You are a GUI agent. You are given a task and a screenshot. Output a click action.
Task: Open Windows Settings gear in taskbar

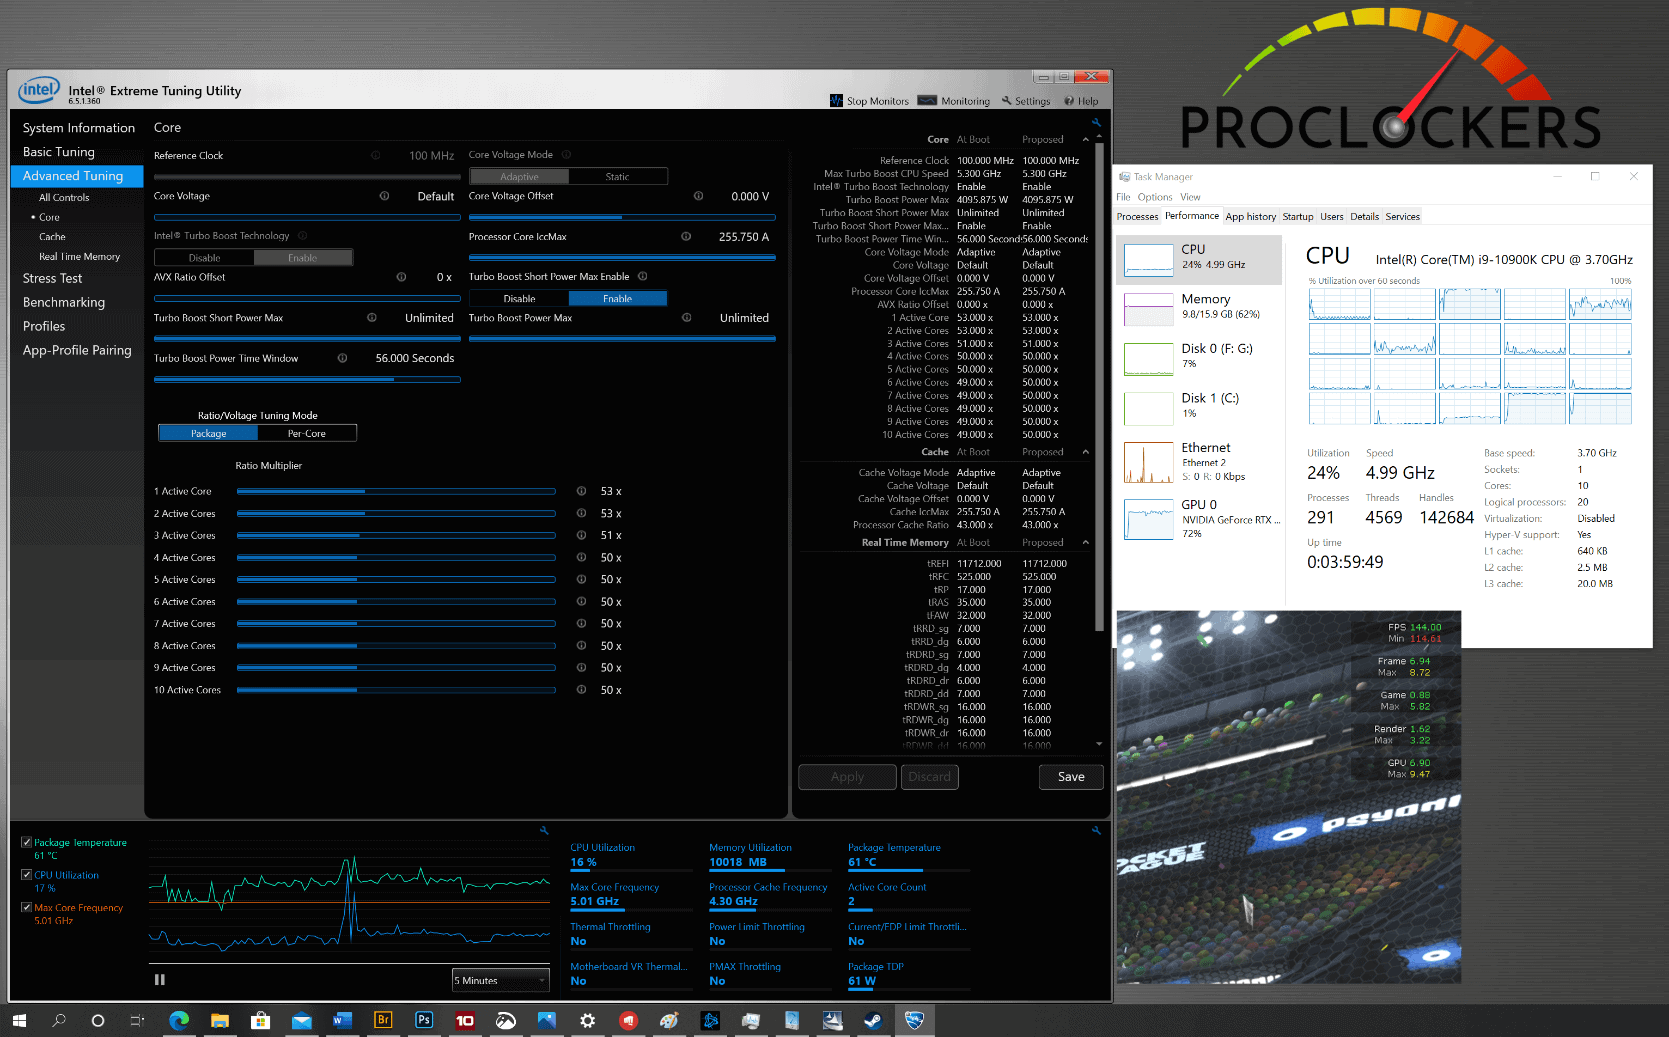coord(587,1020)
